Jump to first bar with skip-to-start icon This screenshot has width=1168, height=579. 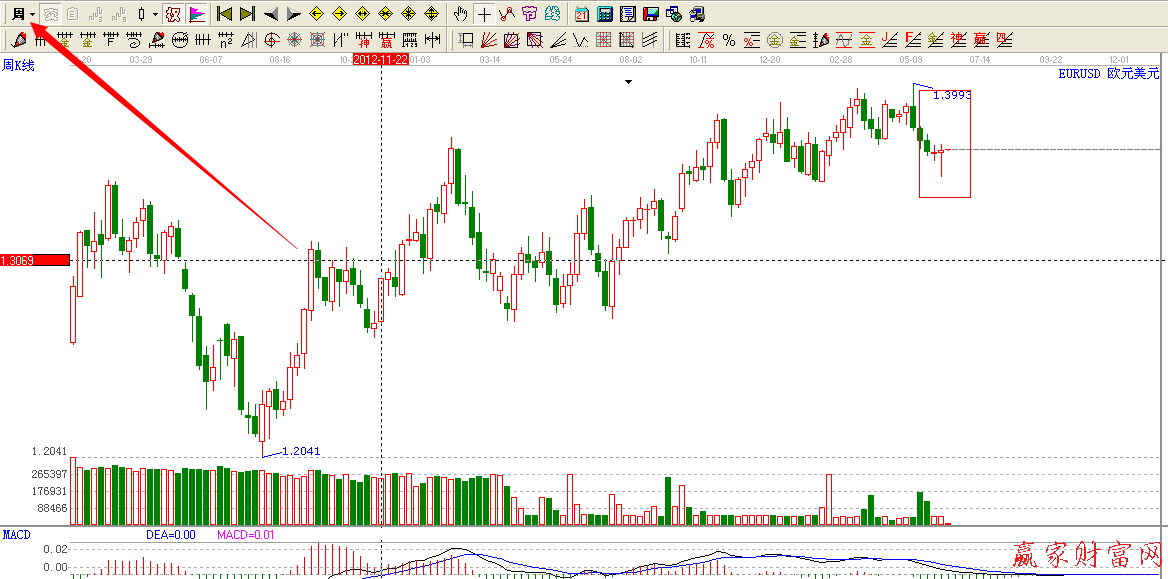click(224, 14)
